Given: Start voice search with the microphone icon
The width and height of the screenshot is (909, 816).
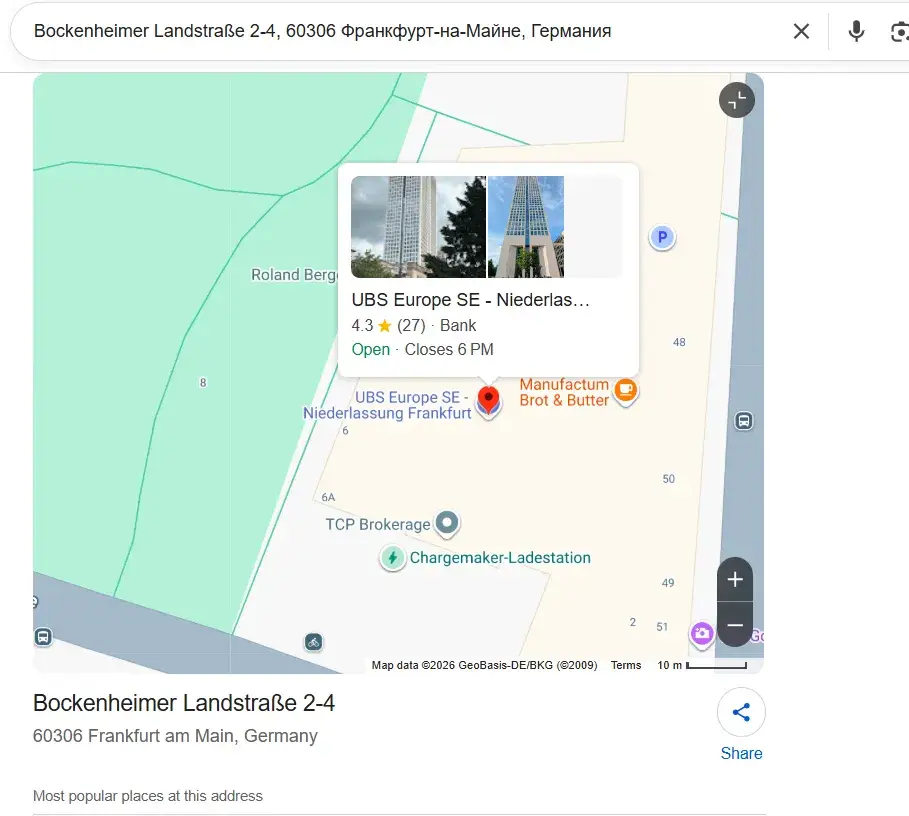Looking at the screenshot, I should click(x=856, y=31).
